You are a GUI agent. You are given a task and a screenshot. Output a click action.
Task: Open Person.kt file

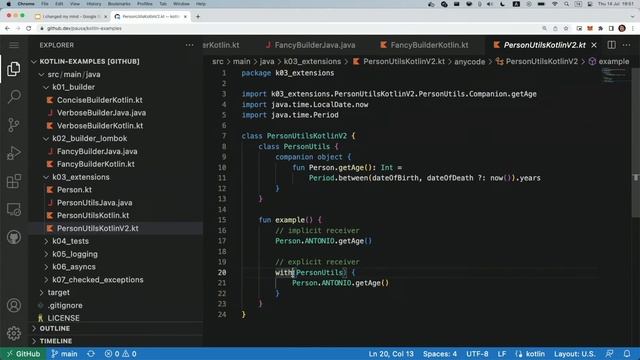(74, 190)
